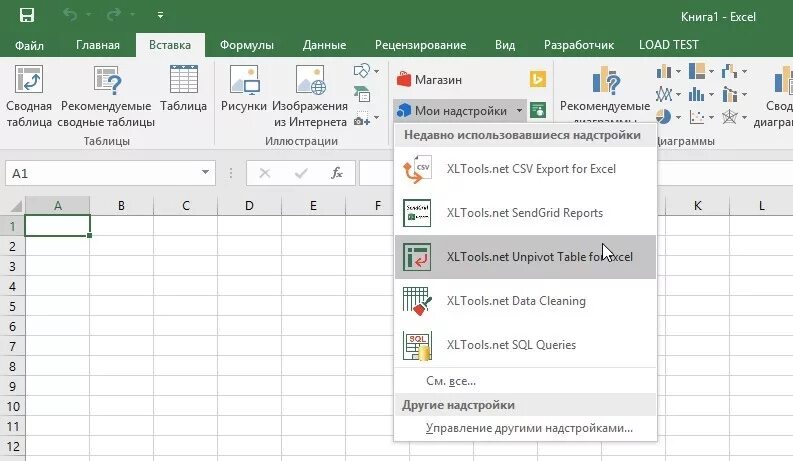
Task: Click the Bing Maps add-in icon
Action: tap(538, 79)
